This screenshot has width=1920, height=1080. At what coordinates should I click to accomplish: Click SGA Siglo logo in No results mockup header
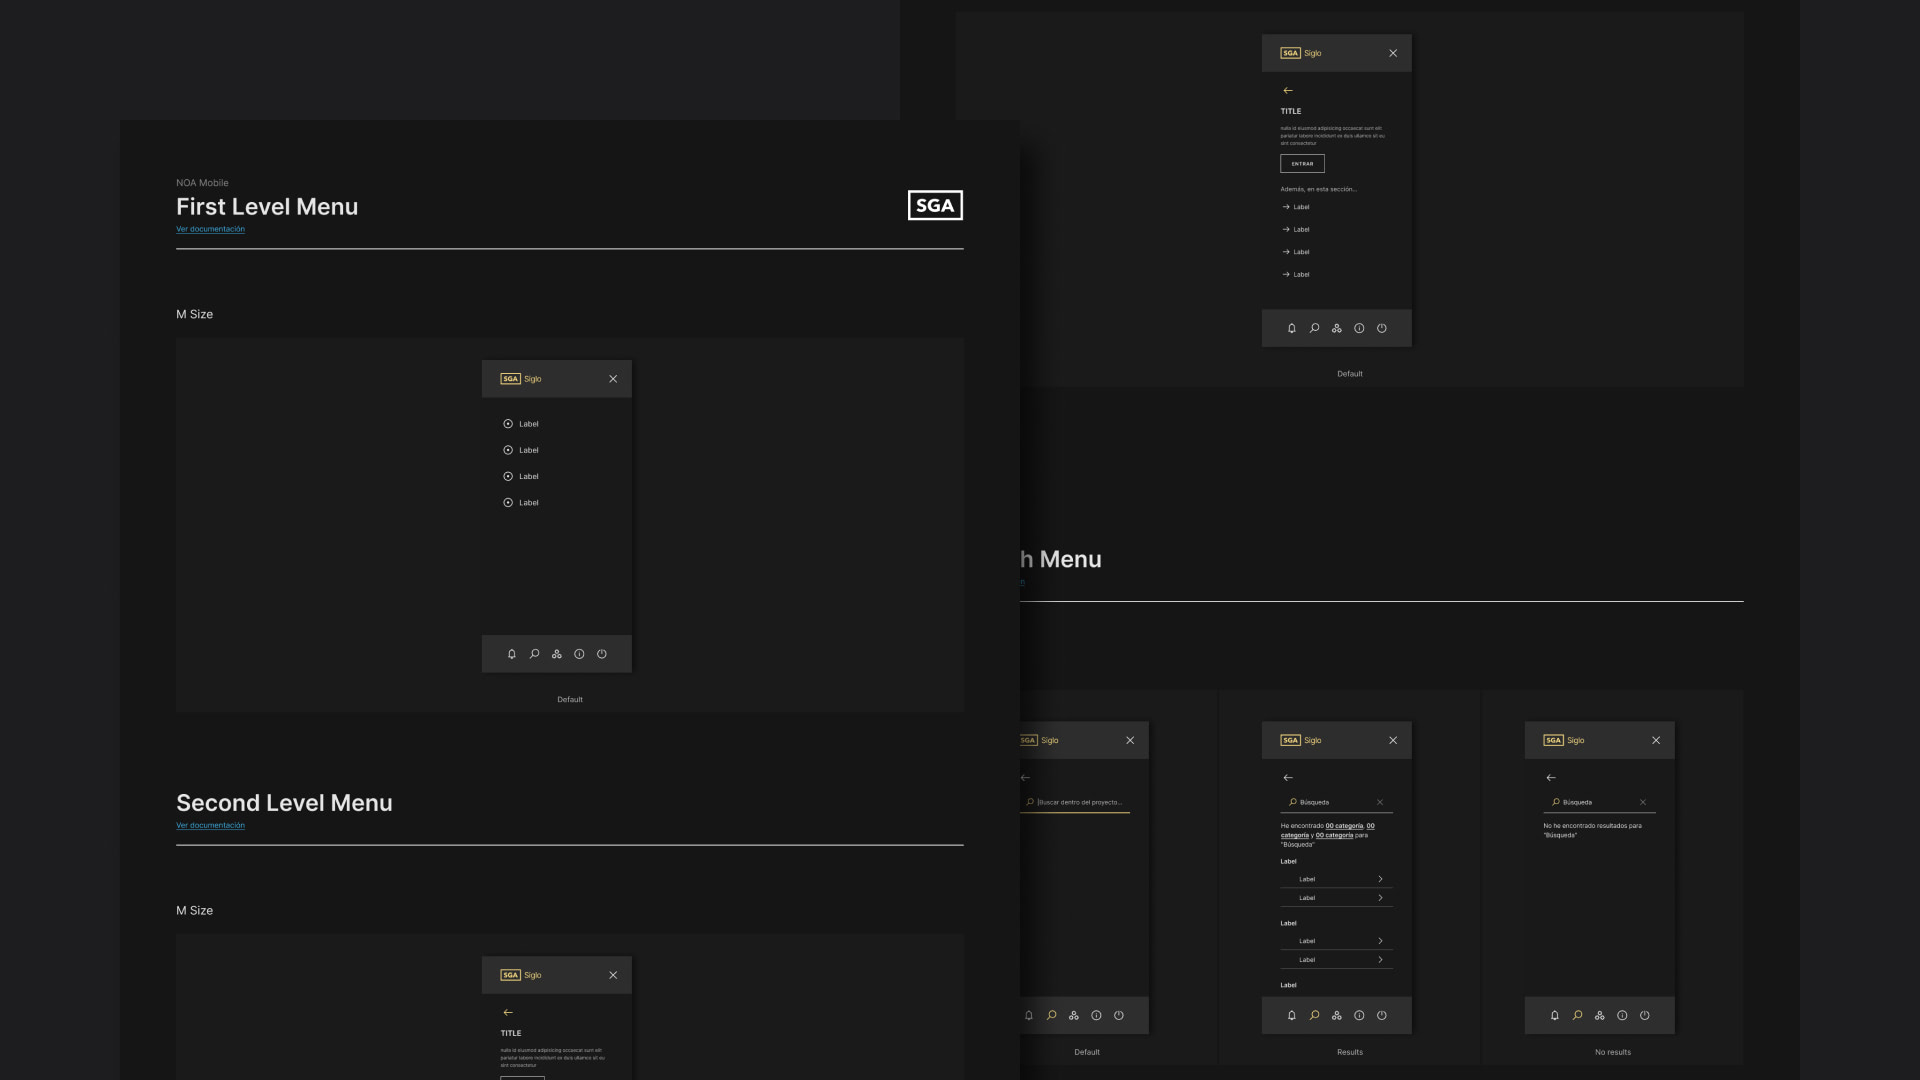tap(1564, 740)
